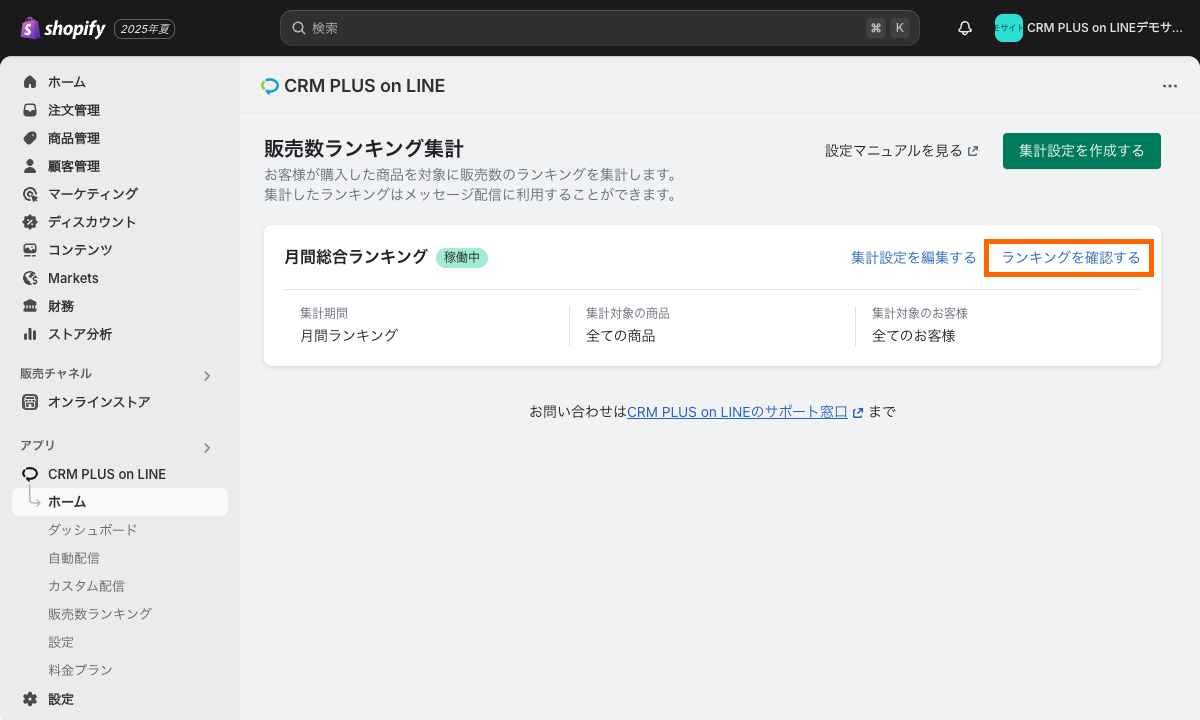Click the external link icon after サポート窓口
Image resolution: width=1200 pixels, height=720 pixels.
coord(858,412)
